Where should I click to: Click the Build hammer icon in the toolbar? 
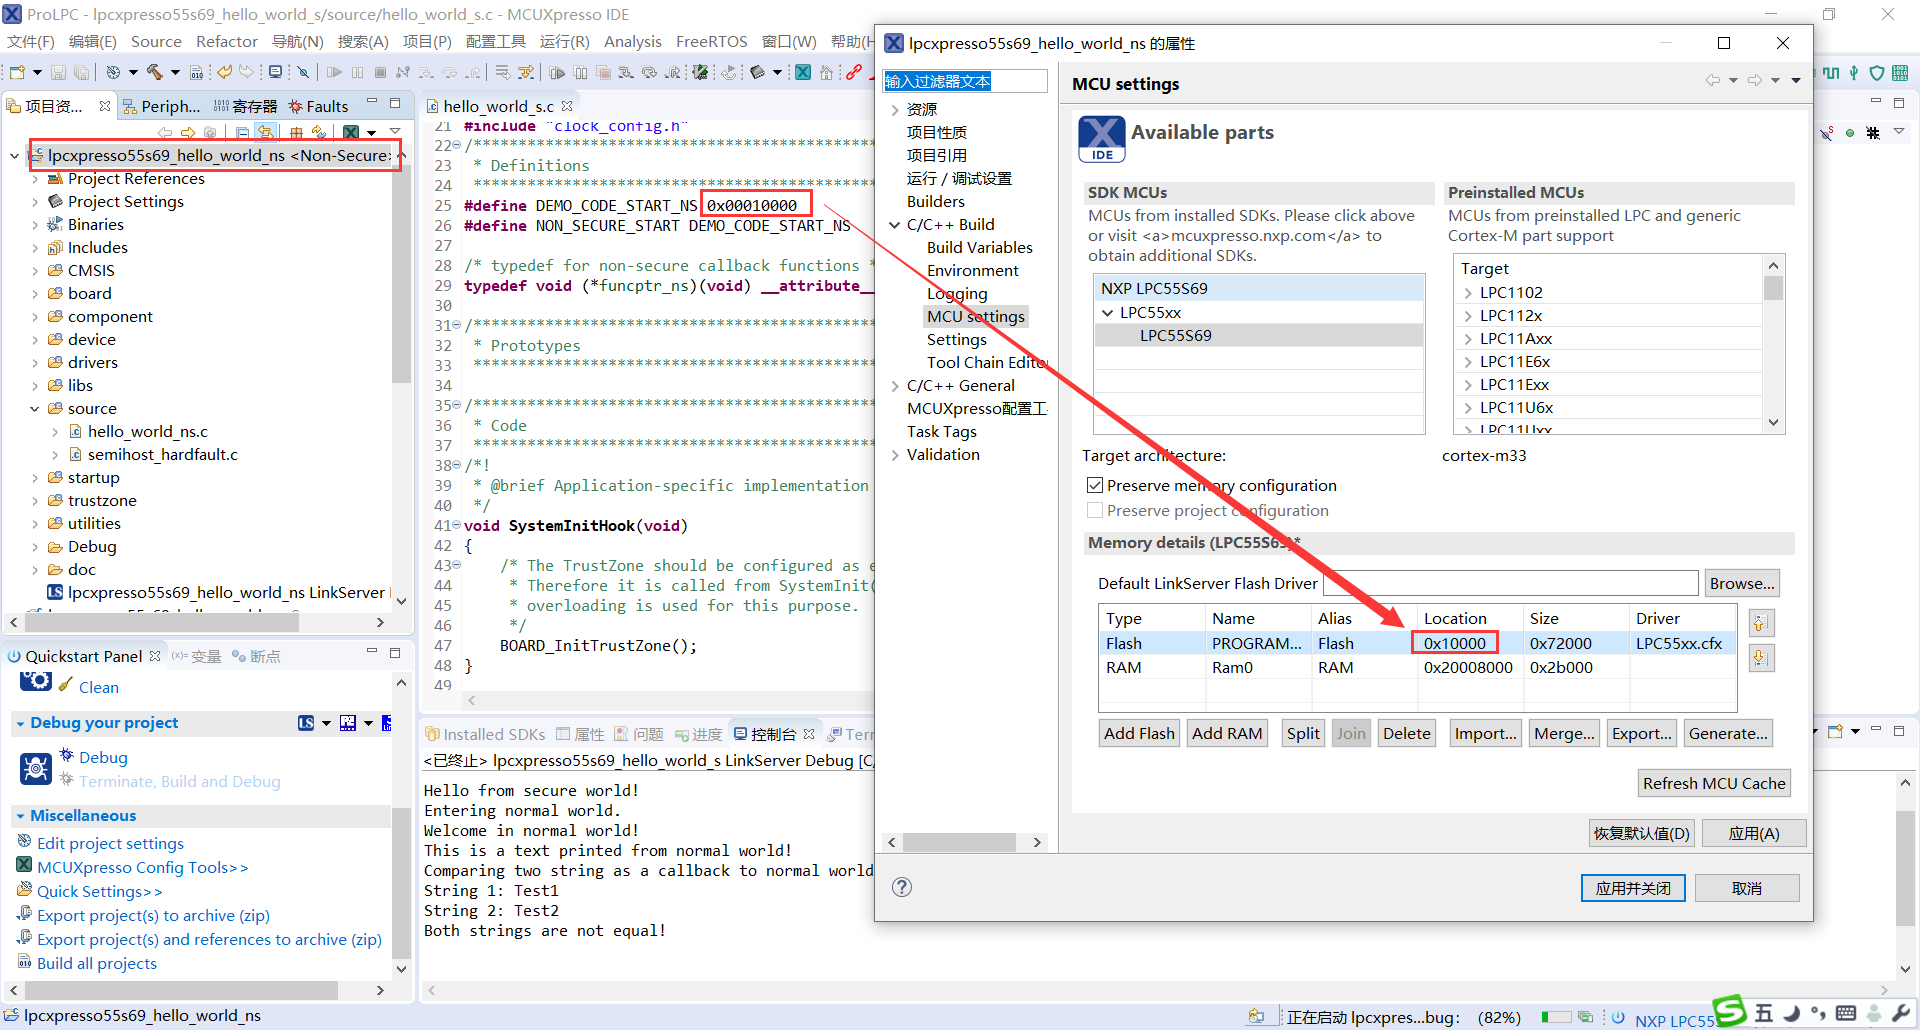click(155, 72)
